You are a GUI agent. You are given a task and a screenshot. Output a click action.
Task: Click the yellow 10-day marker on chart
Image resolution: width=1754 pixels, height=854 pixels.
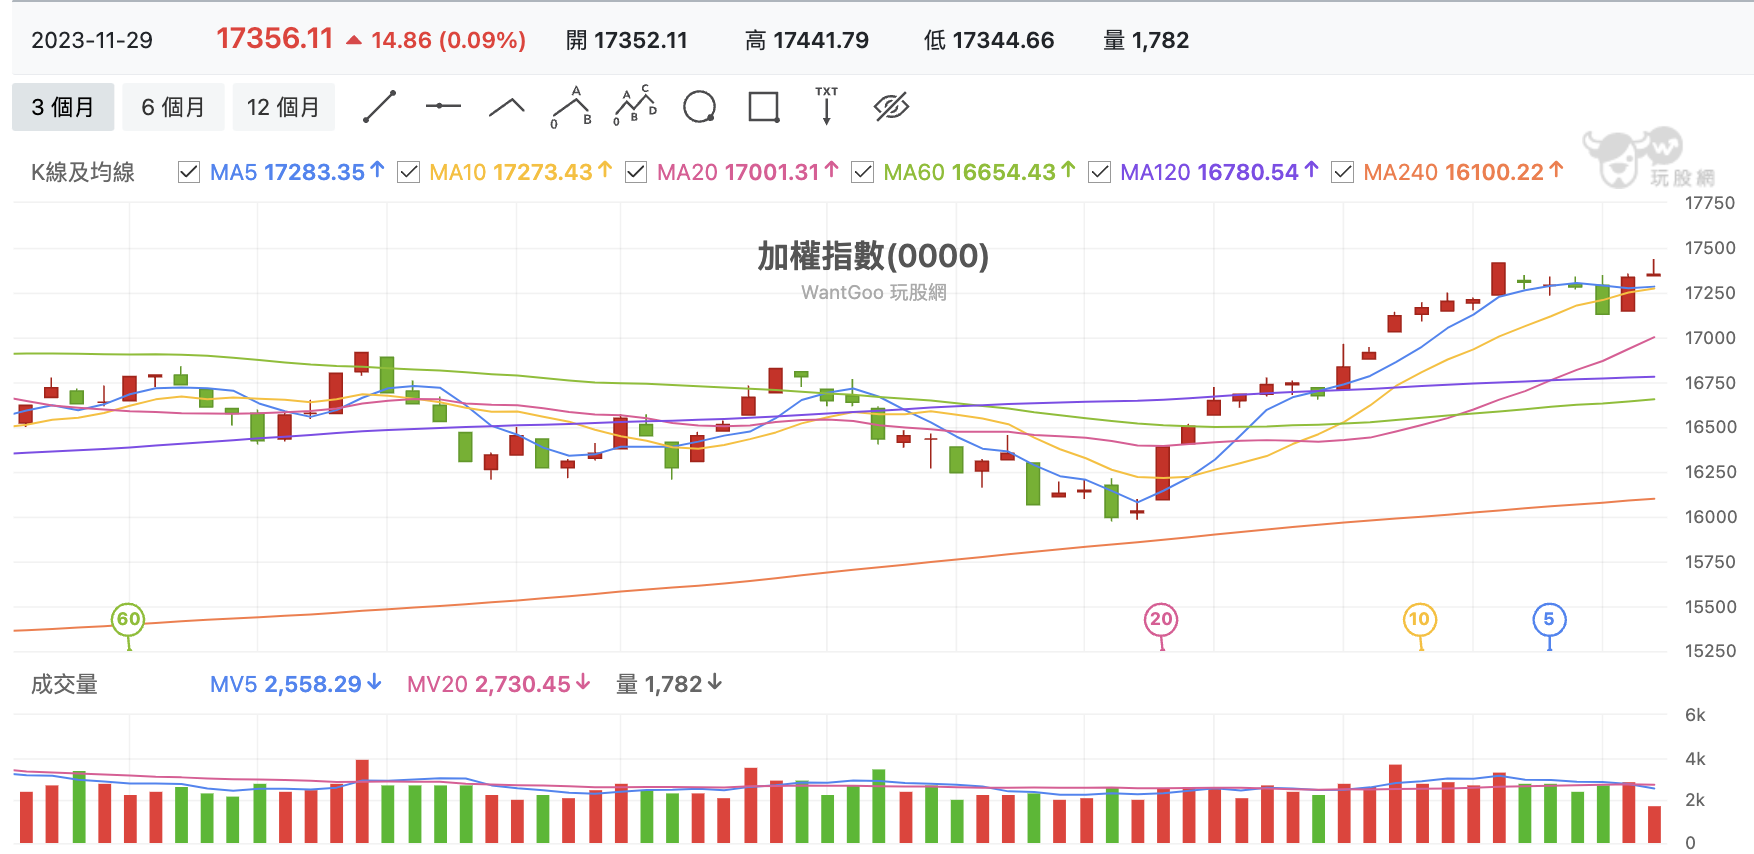(x=1420, y=620)
